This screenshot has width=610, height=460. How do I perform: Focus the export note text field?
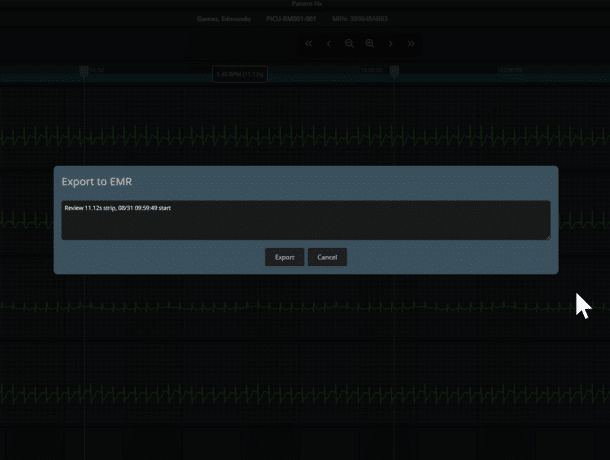pyautogui.click(x=305, y=220)
